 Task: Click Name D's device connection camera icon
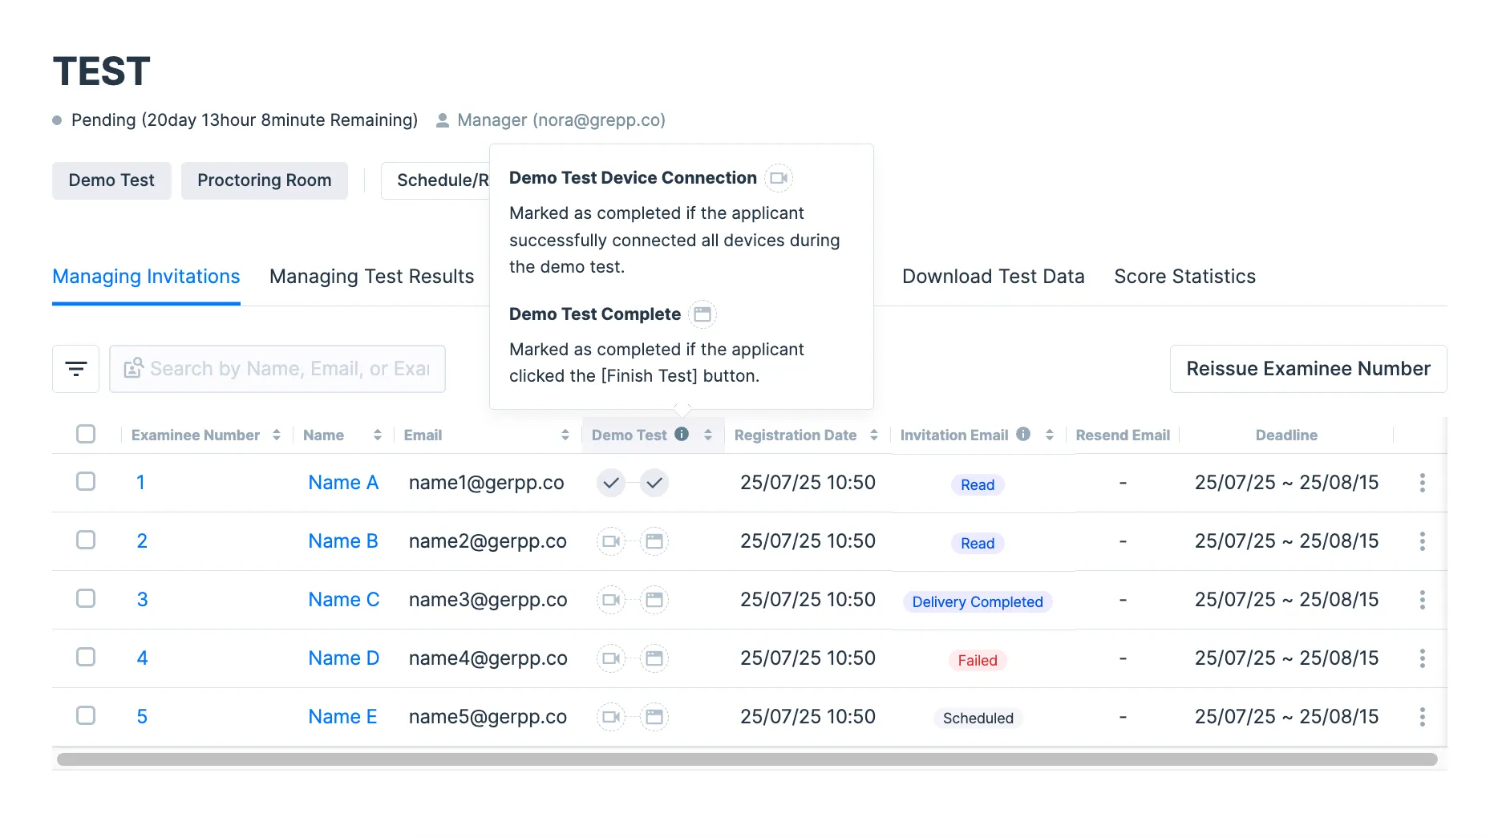(x=611, y=658)
